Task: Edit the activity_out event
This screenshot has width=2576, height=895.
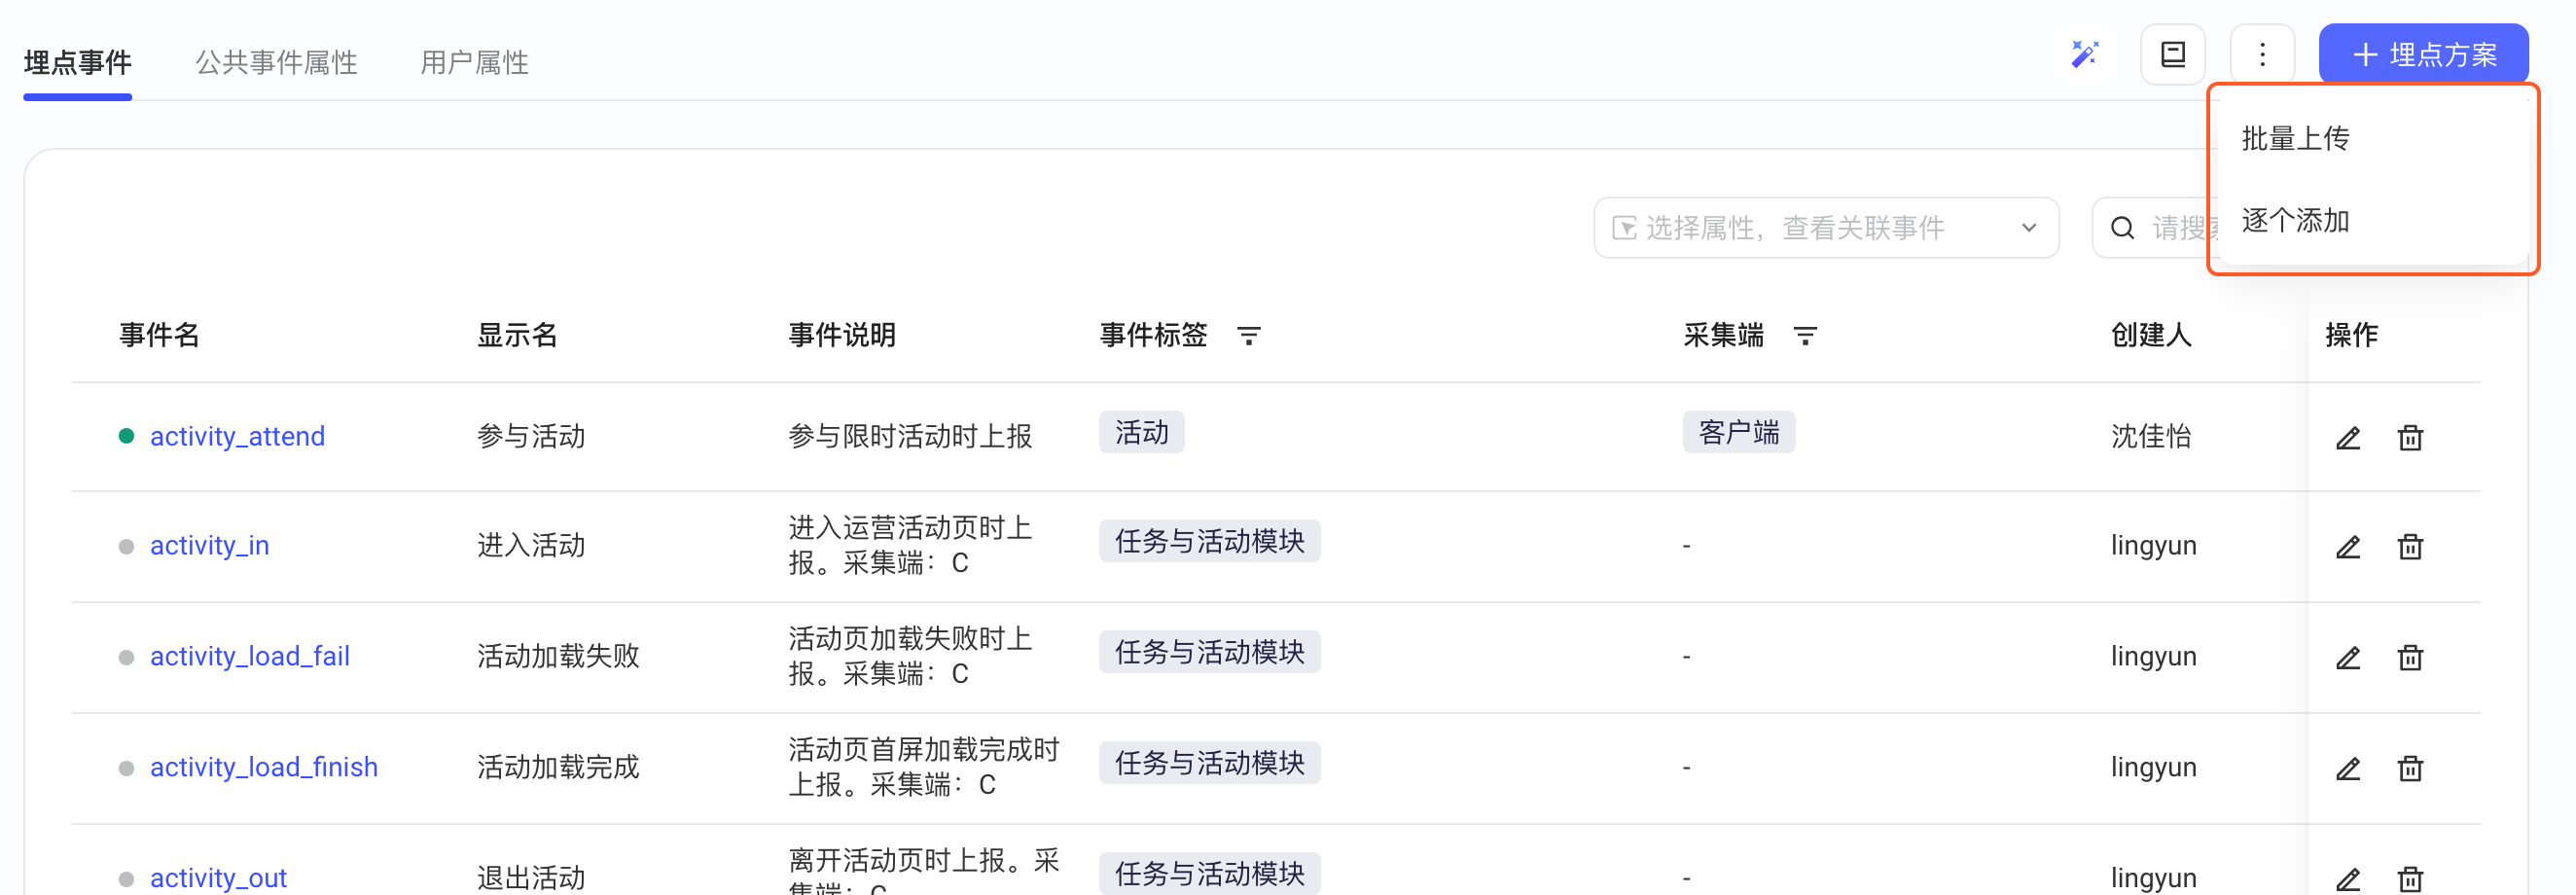Action: 2348,879
